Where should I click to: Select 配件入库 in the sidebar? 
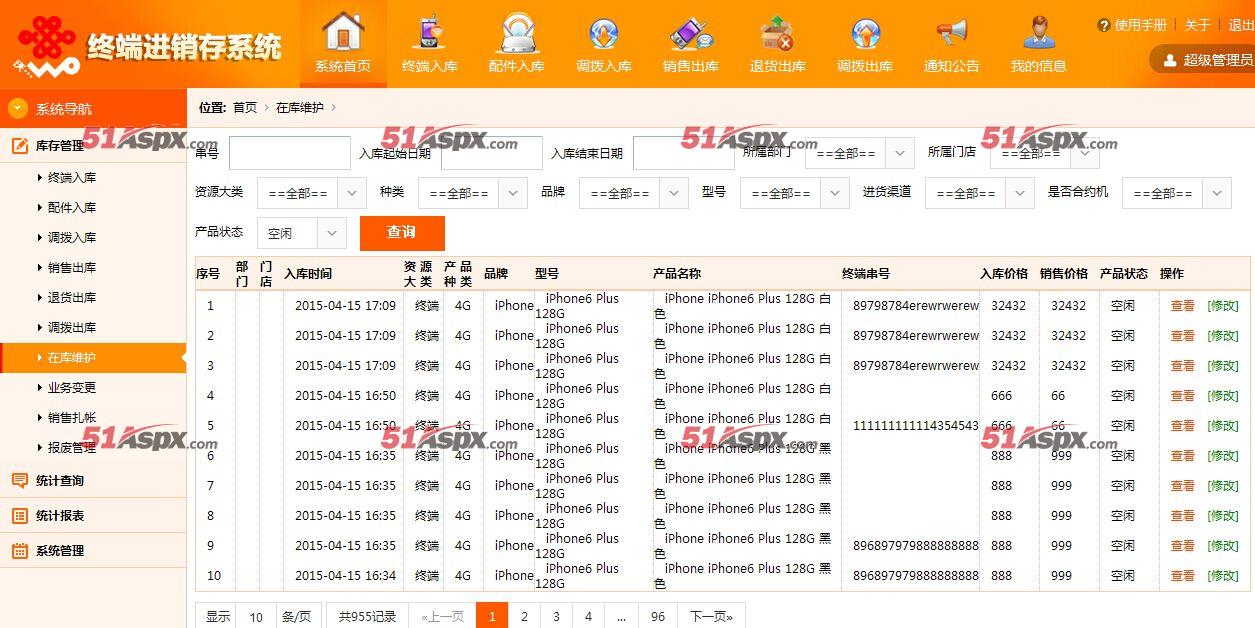(72, 208)
